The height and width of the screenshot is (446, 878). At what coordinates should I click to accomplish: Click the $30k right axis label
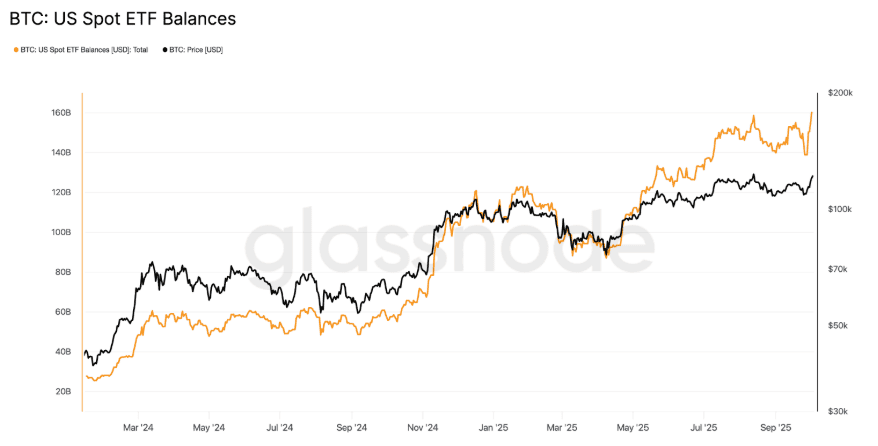[838, 411]
